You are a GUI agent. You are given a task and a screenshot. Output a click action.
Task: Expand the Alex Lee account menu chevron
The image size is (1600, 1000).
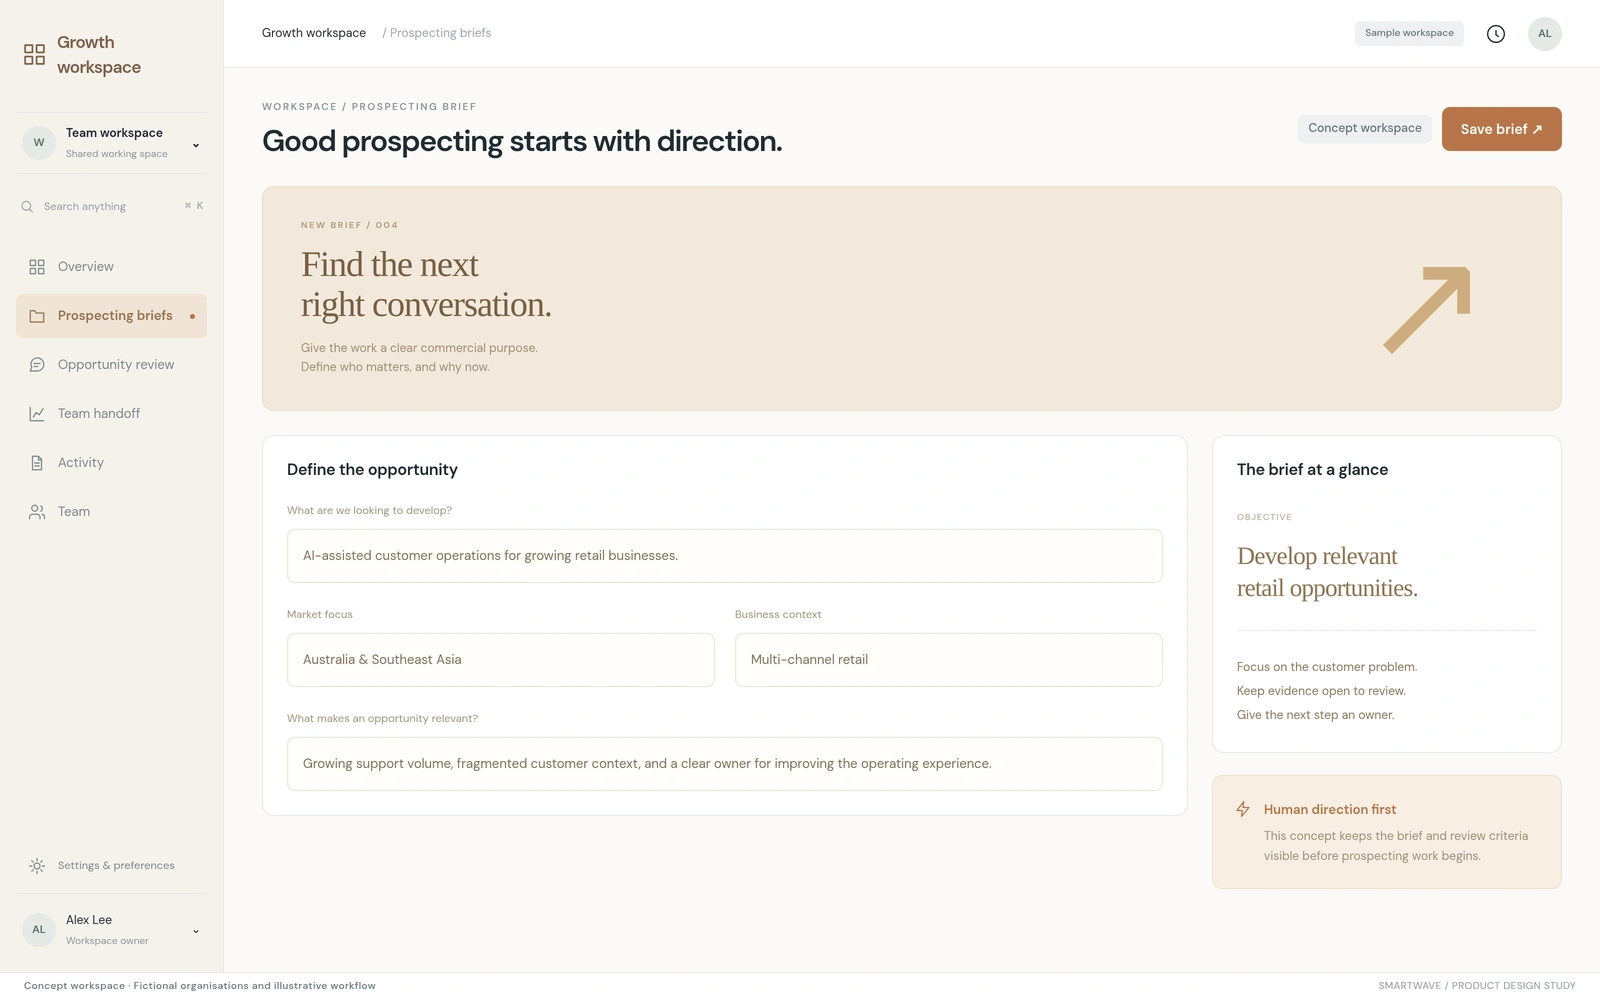point(196,931)
